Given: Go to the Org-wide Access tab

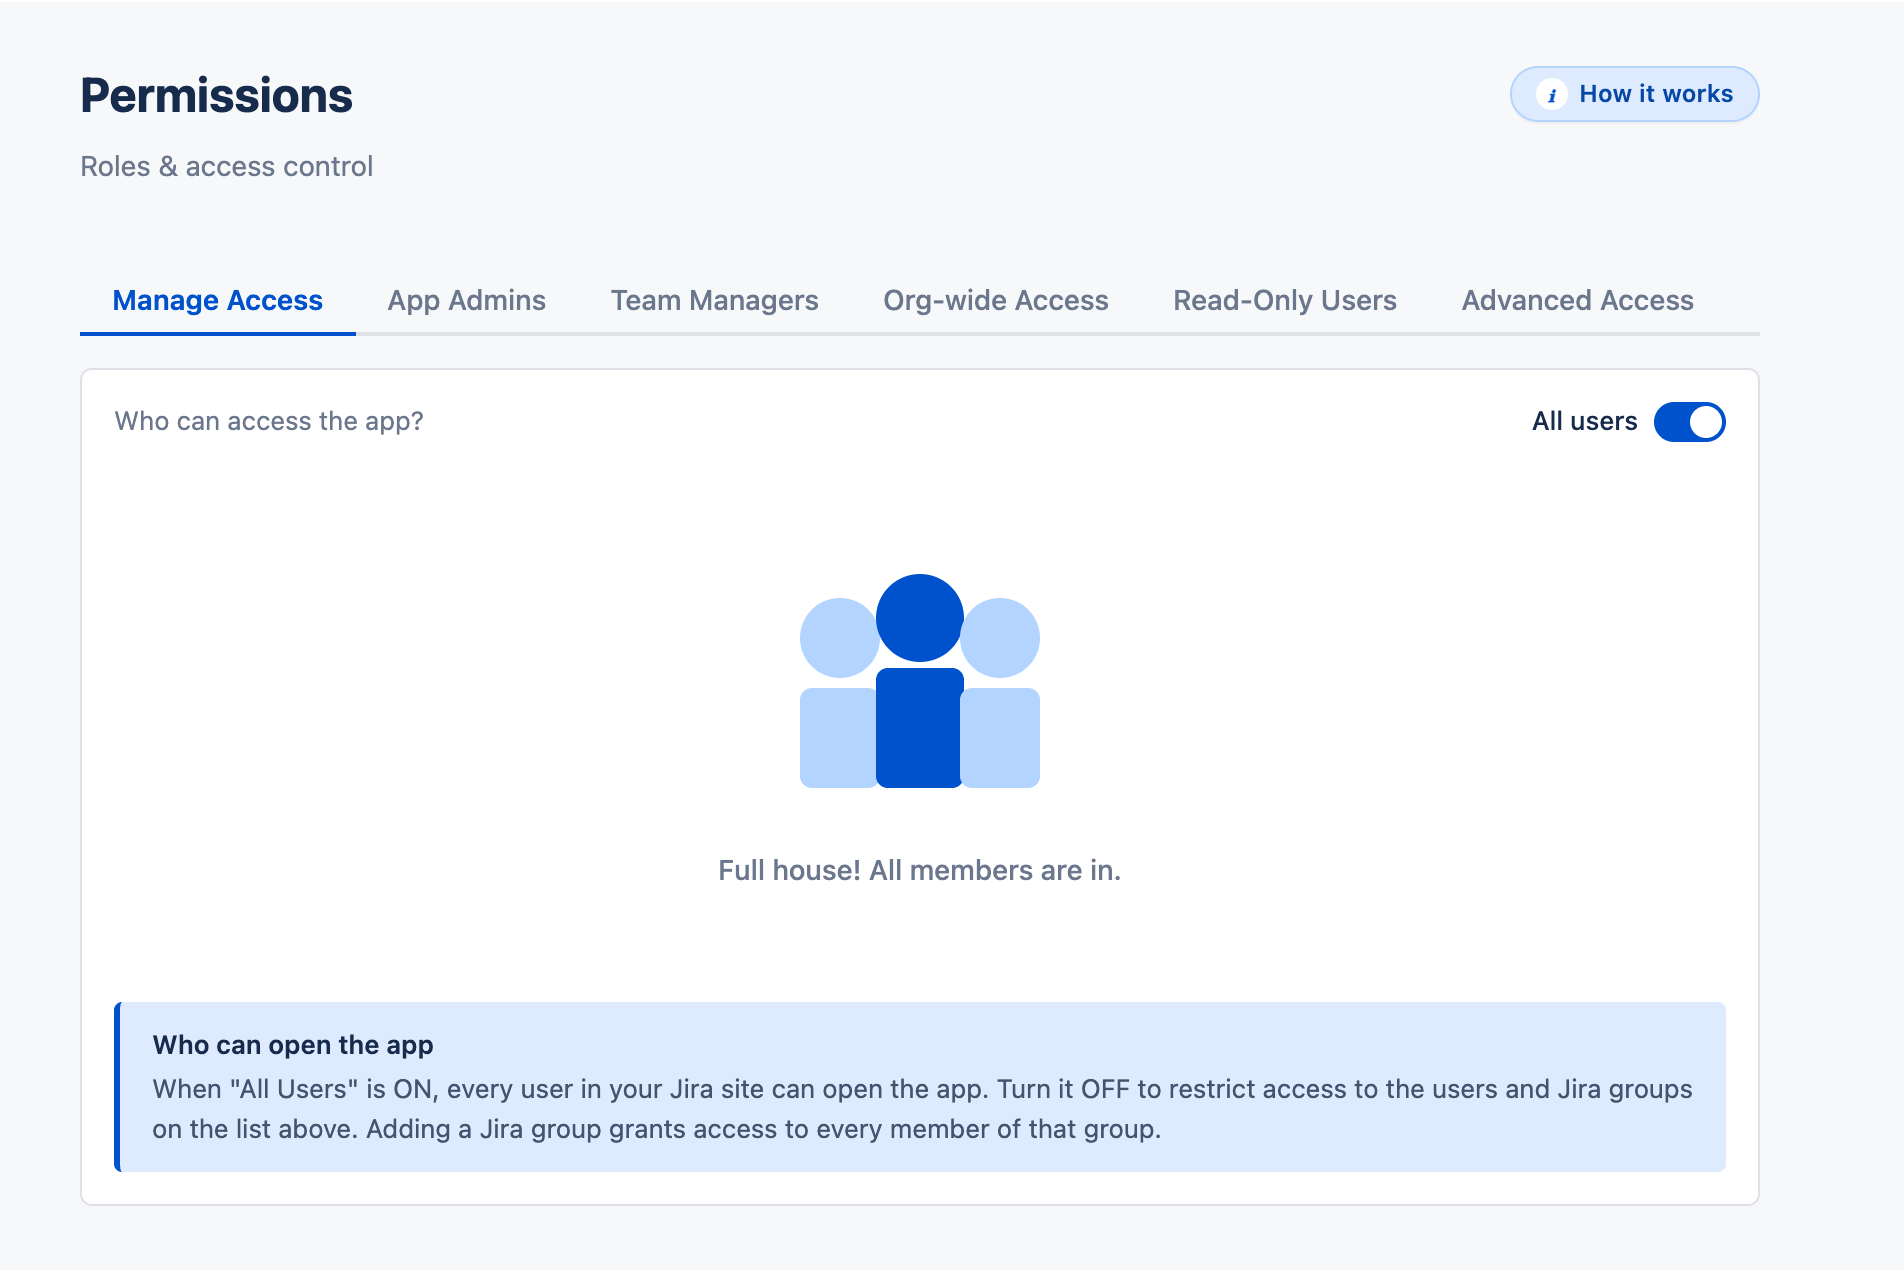Looking at the screenshot, I should (x=996, y=301).
